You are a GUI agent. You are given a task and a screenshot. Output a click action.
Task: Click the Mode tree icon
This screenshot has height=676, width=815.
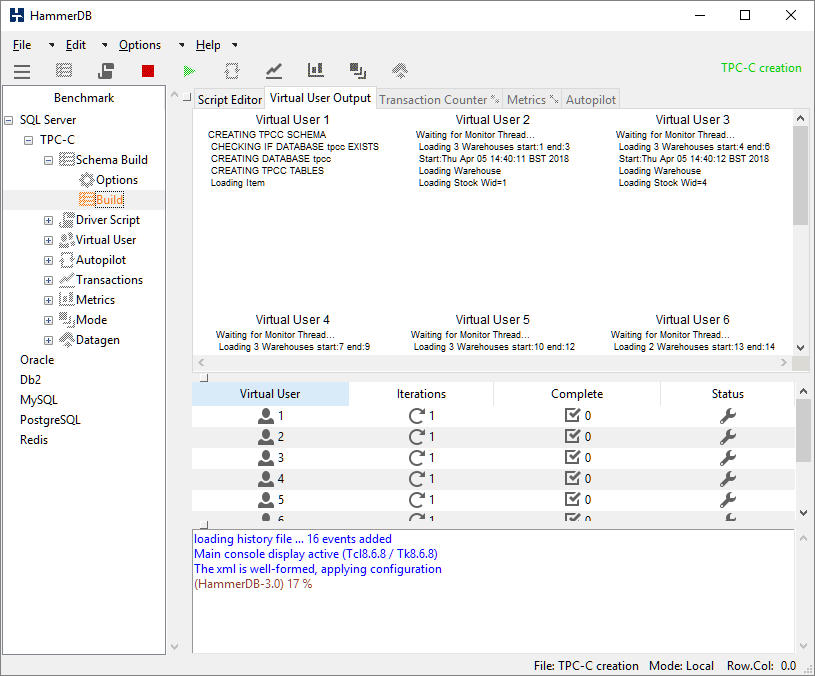(x=67, y=319)
